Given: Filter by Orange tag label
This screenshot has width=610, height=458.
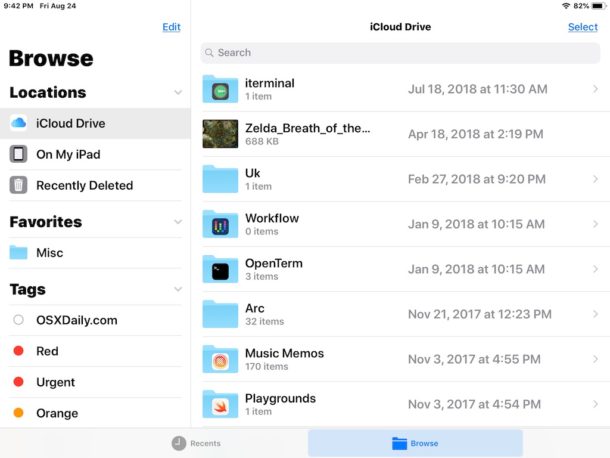Looking at the screenshot, I should pos(57,413).
